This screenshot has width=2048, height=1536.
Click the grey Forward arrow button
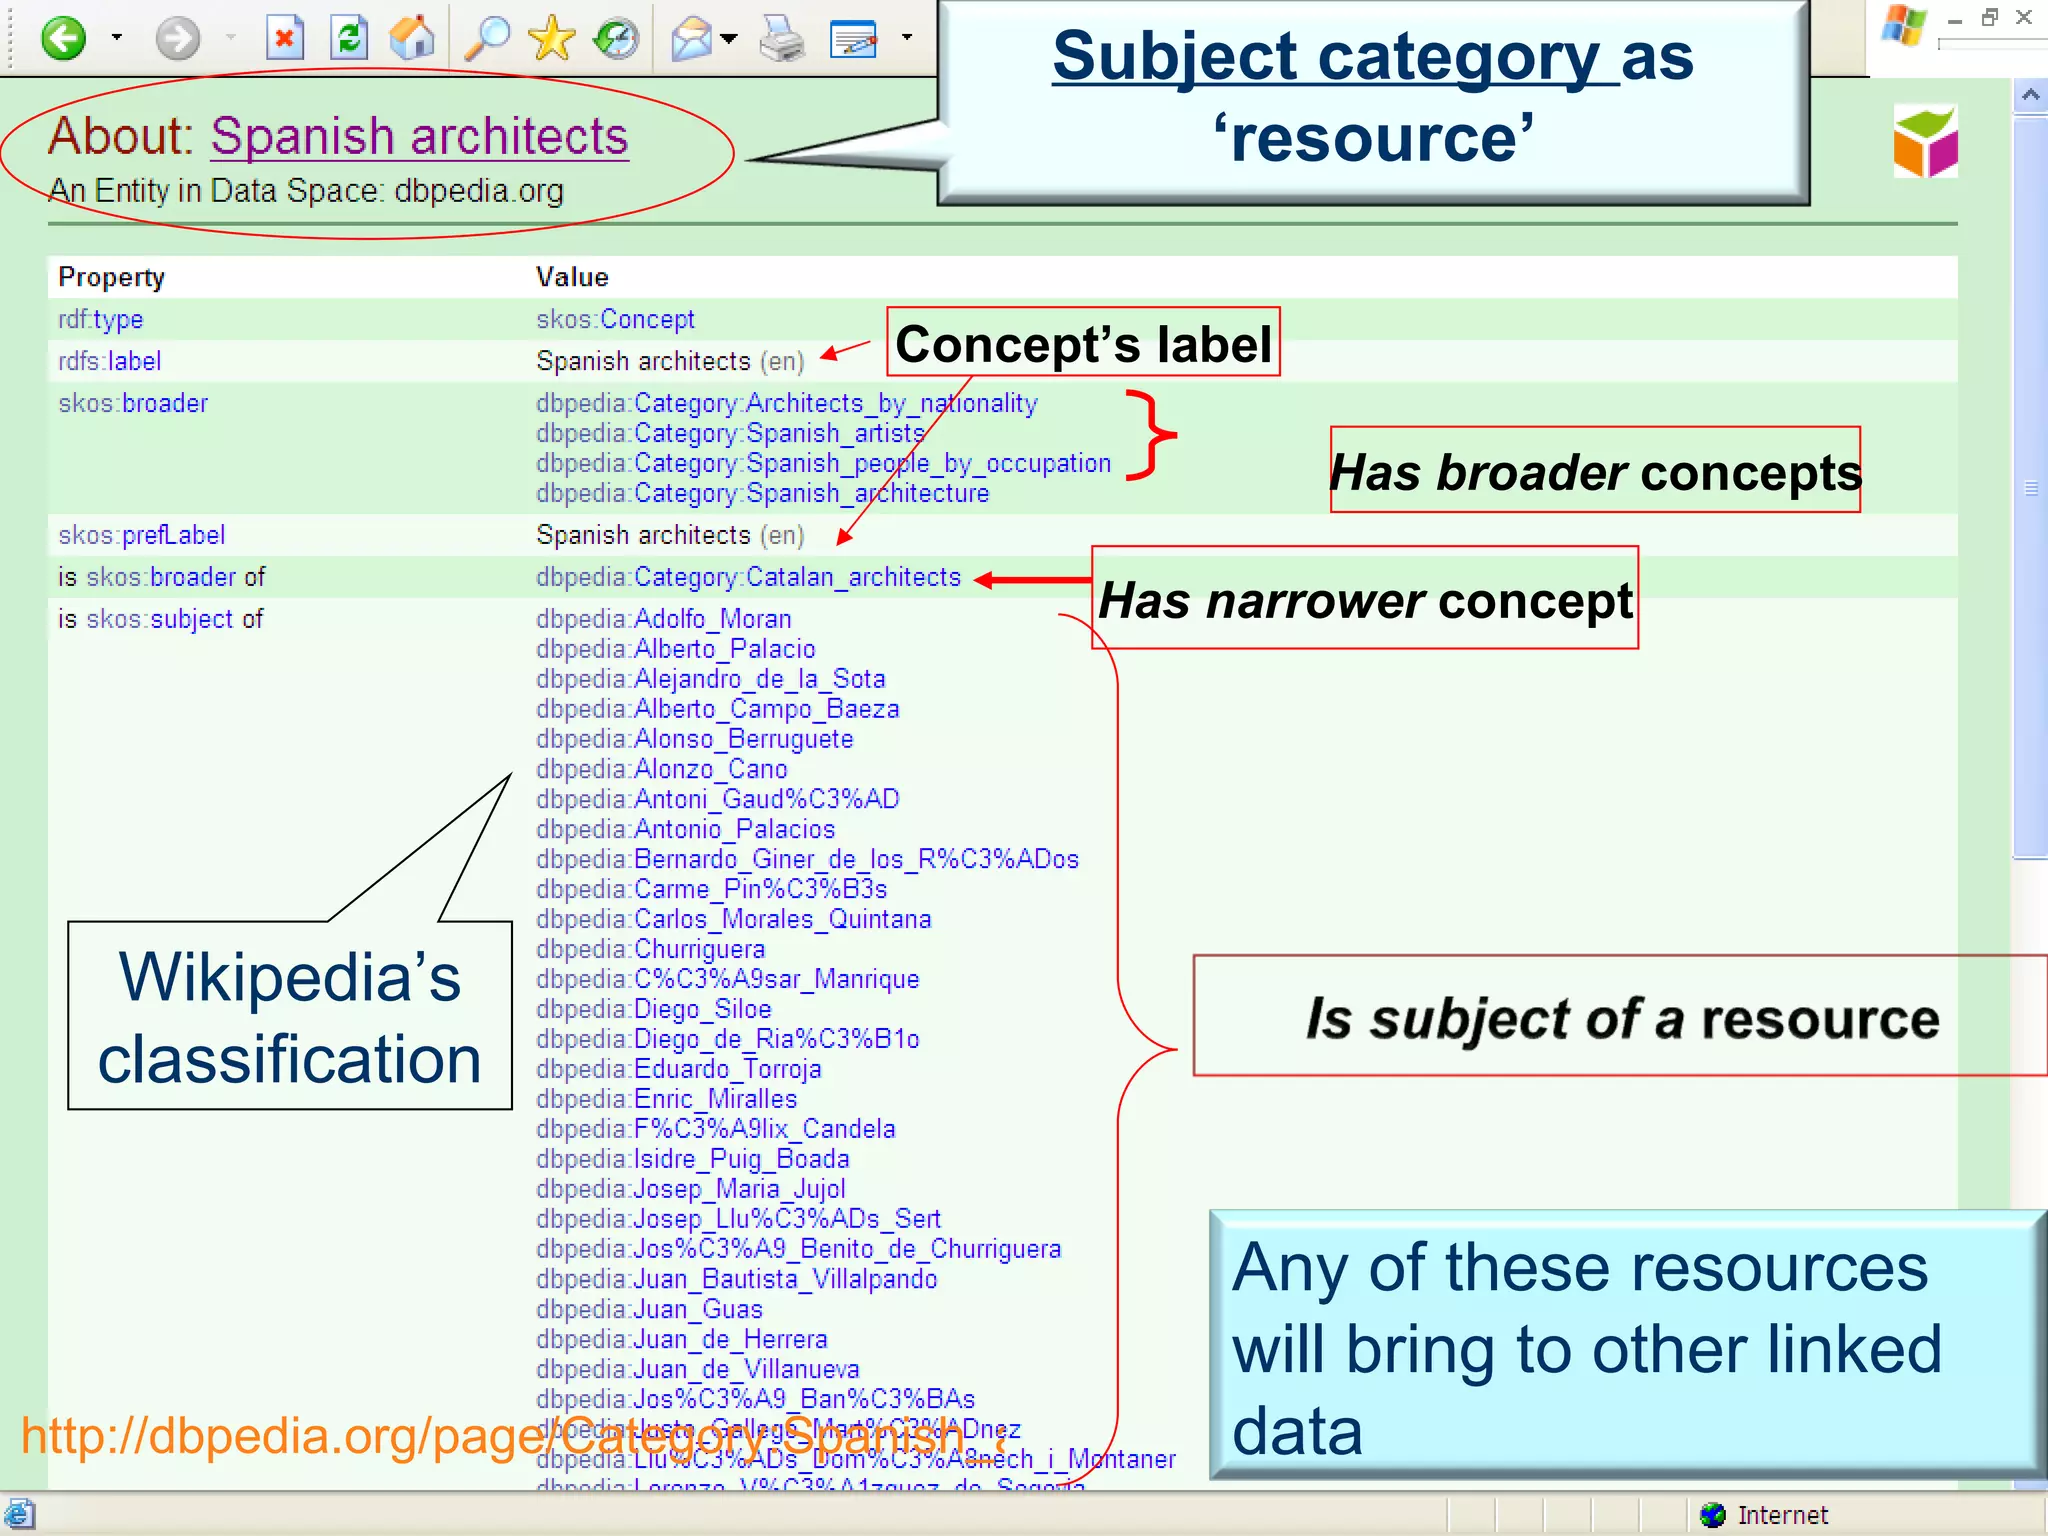[178, 39]
